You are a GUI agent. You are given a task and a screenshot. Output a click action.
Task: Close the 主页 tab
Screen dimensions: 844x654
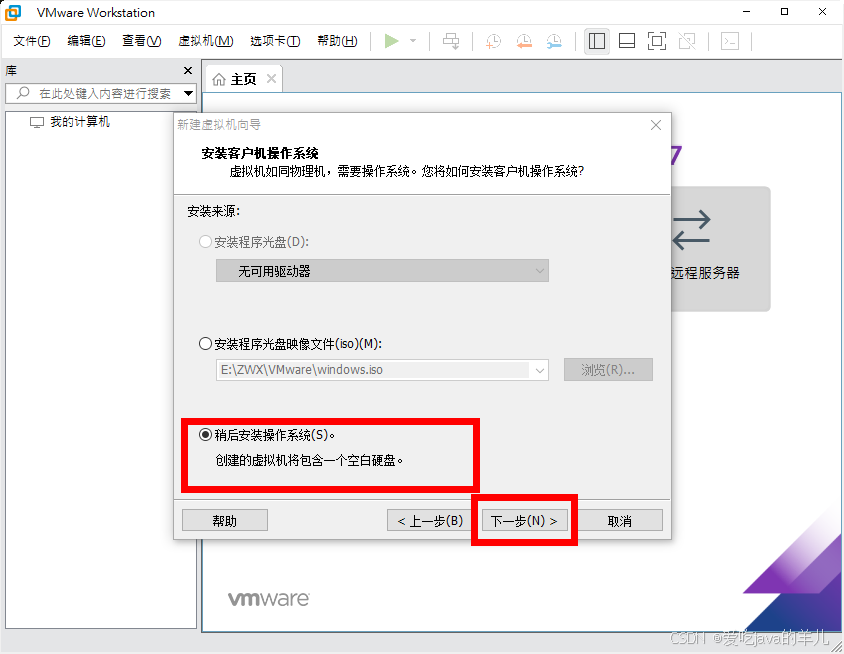pos(271,79)
